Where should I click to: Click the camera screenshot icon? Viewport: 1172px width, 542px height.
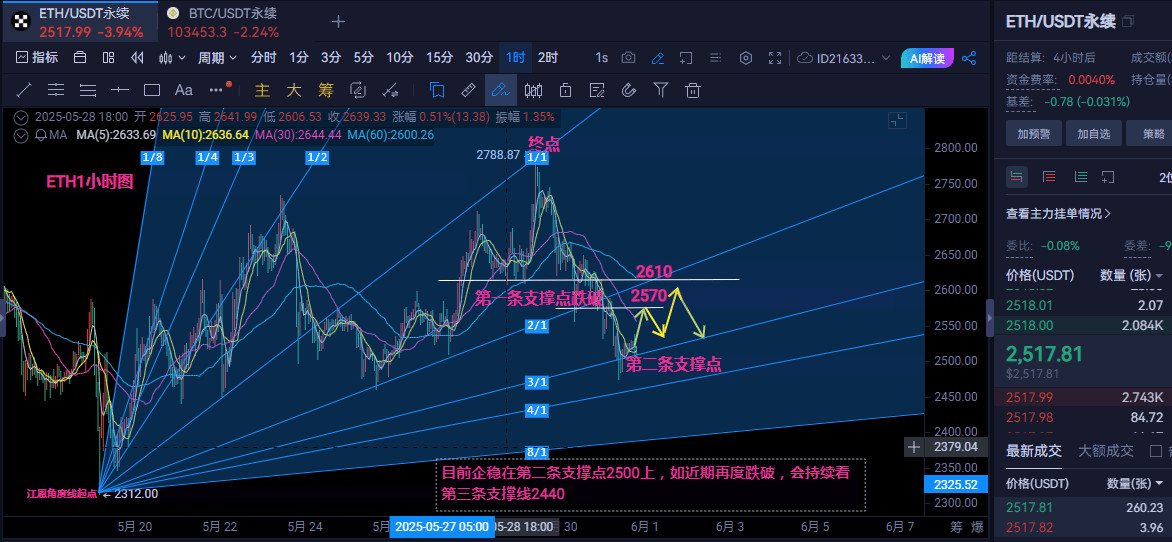pyautogui.click(x=629, y=58)
